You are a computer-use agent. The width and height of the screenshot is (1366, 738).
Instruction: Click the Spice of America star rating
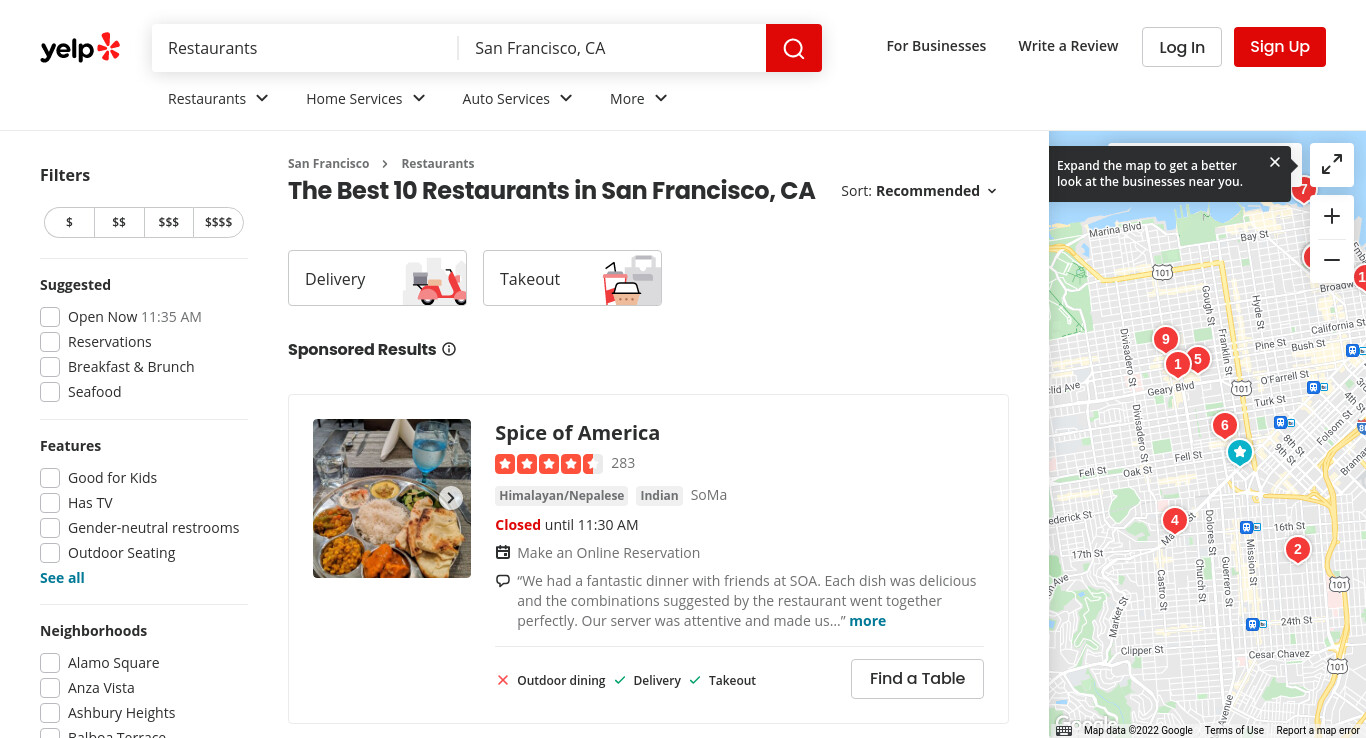click(x=549, y=464)
